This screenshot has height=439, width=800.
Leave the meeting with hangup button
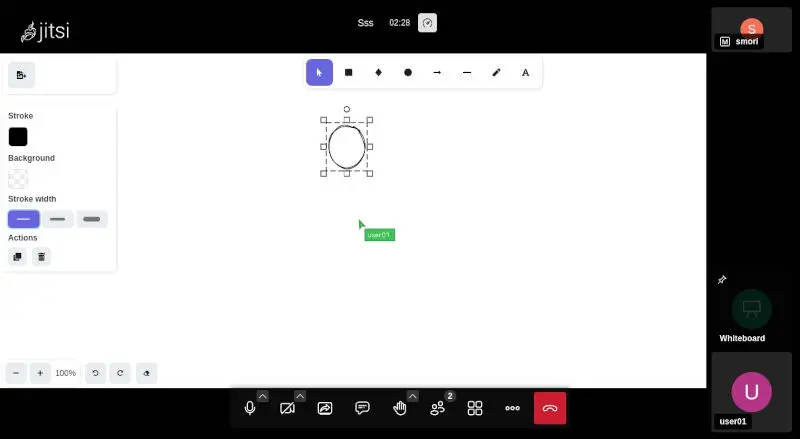pyautogui.click(x=550, y=408)
